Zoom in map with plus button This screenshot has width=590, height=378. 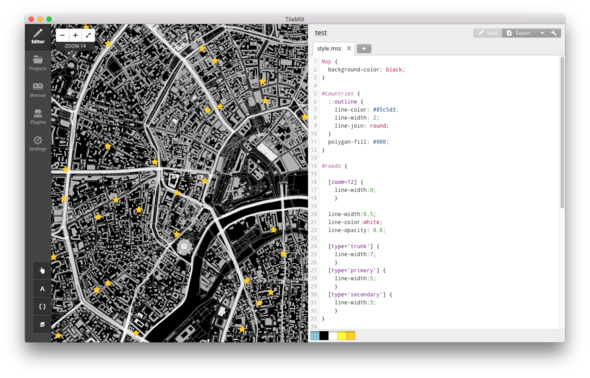tap(75, 35)
